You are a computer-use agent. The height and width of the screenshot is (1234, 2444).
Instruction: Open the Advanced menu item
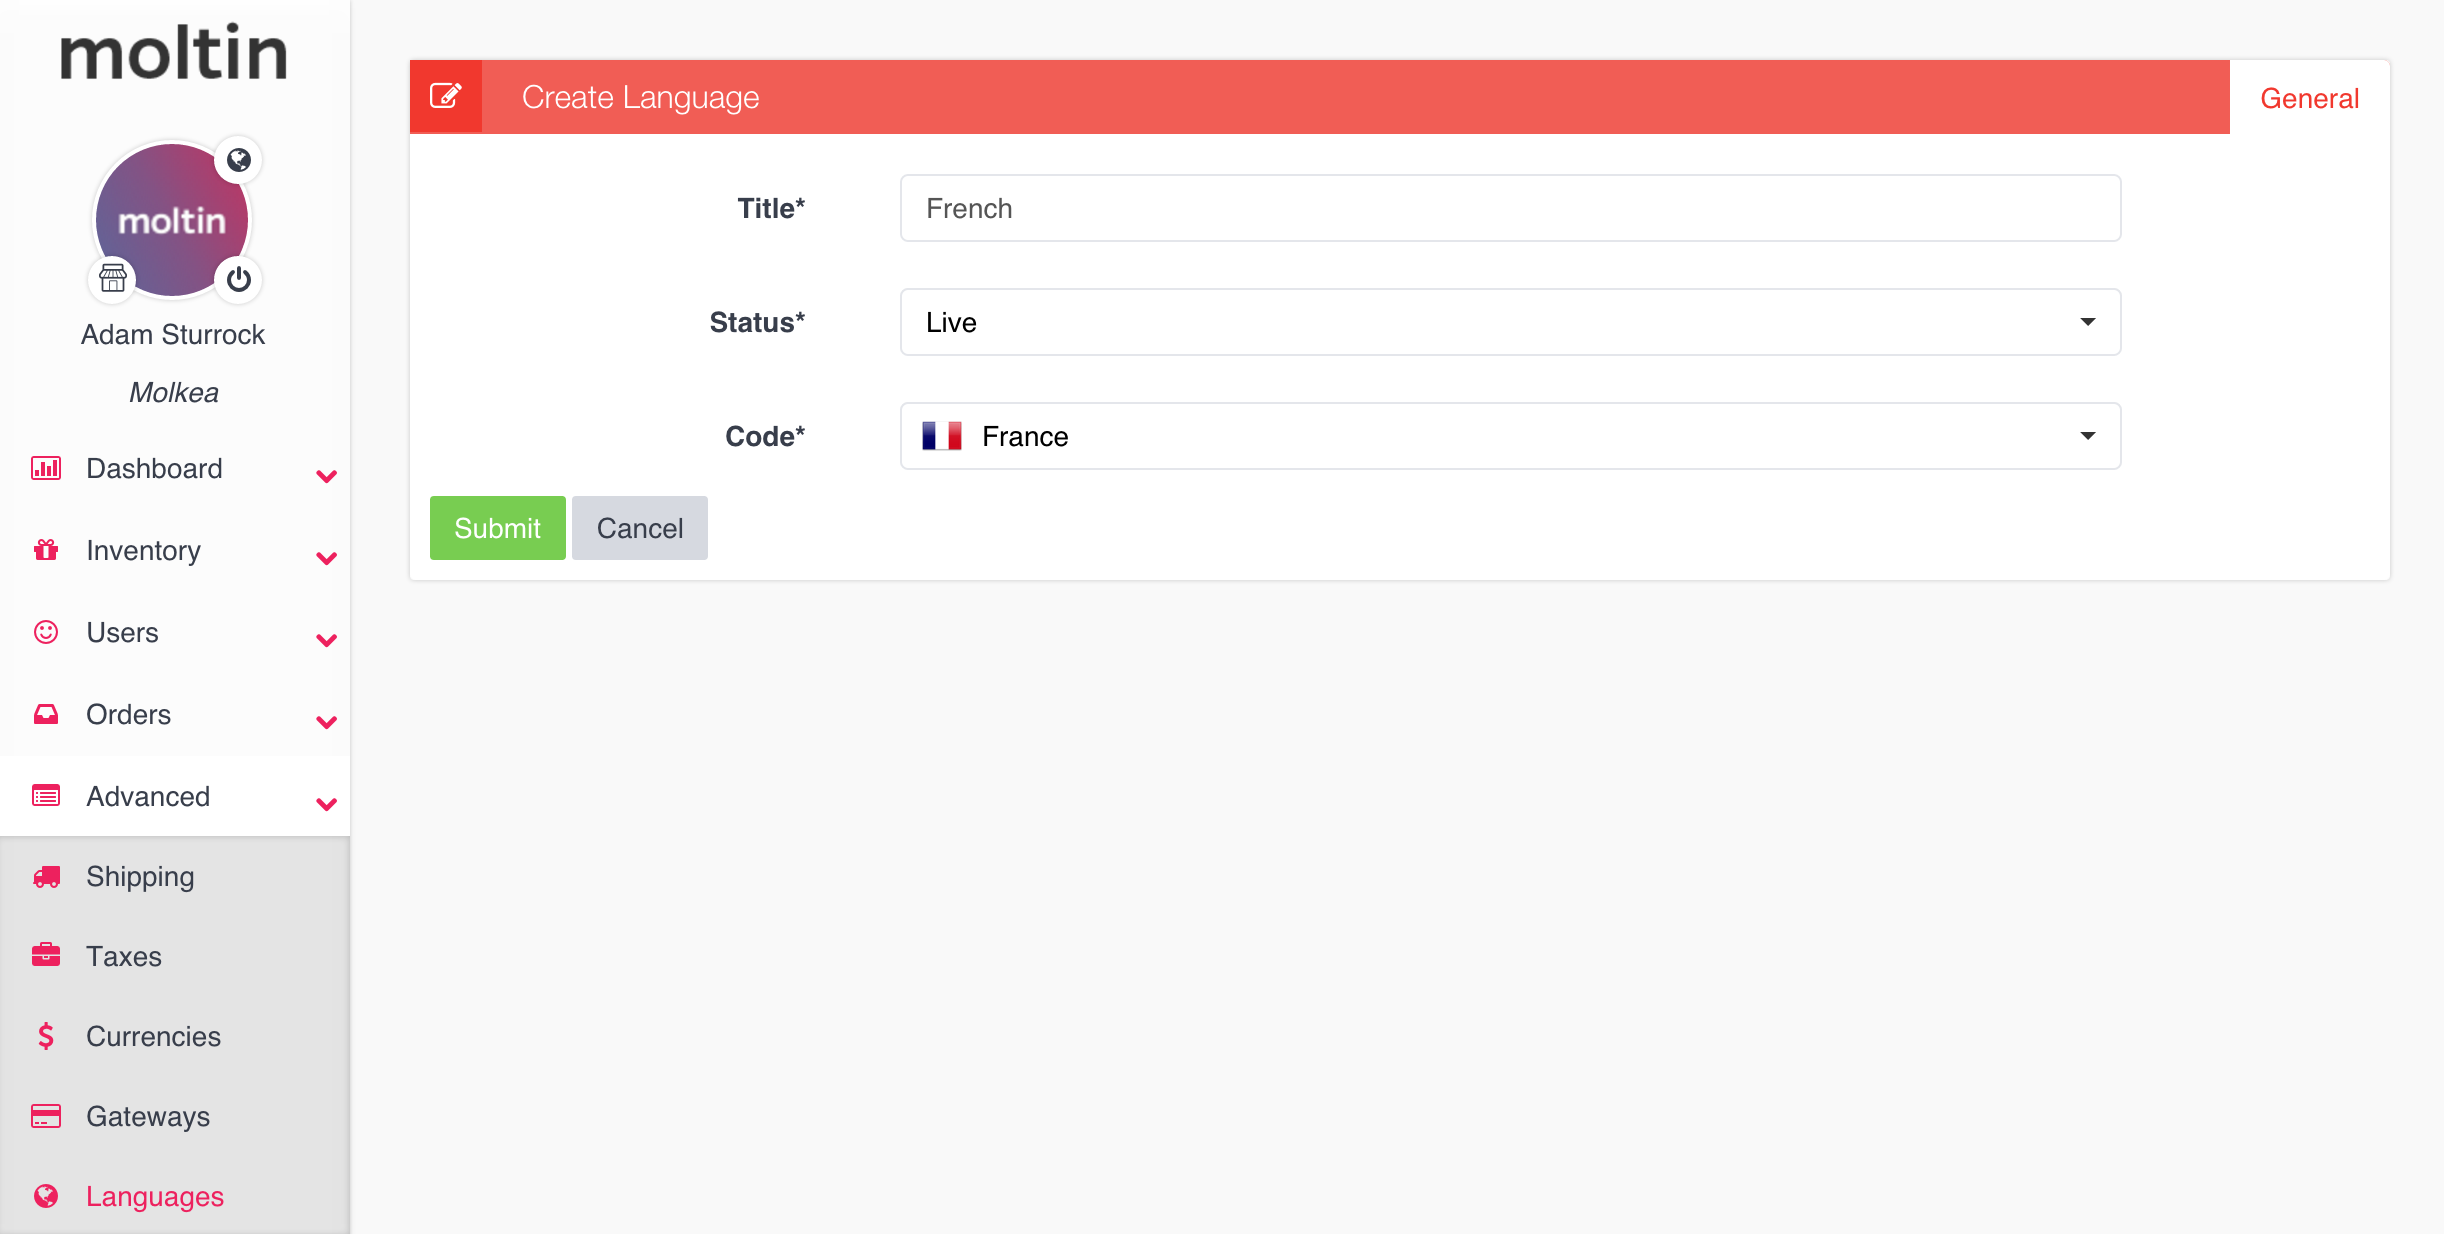pos(175,796)
